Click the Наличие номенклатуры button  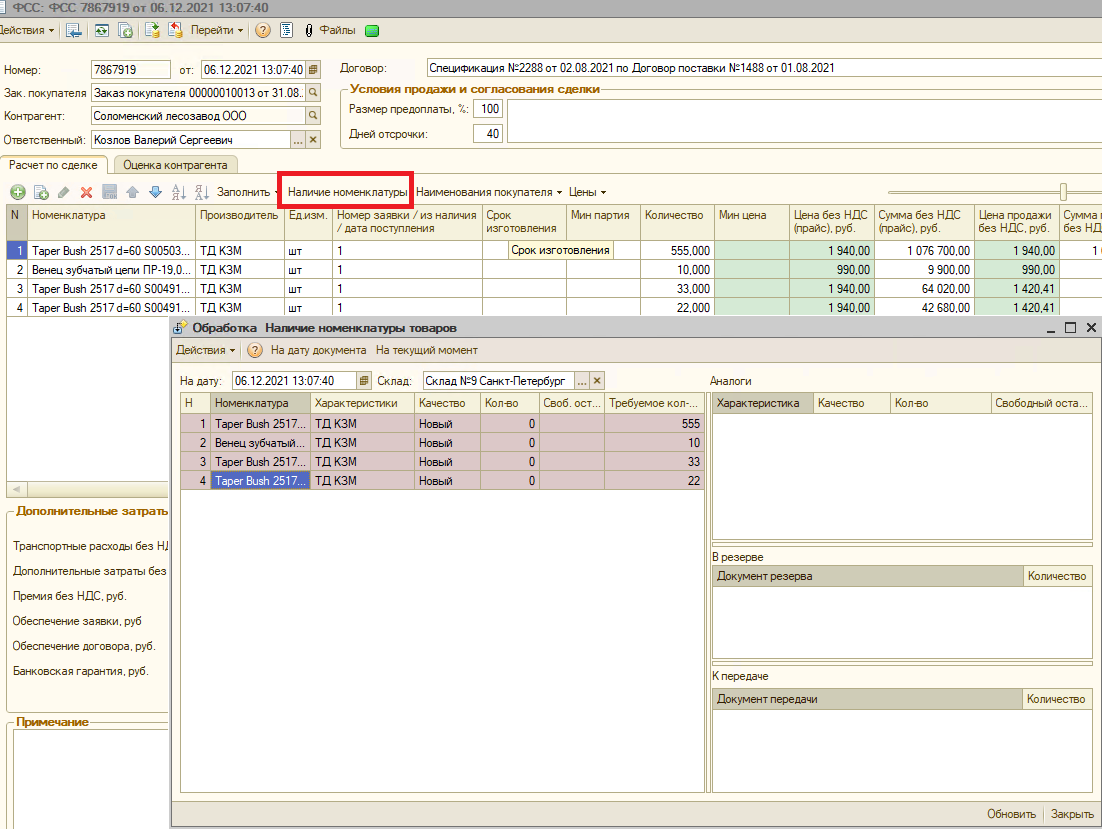pos(347,192)
